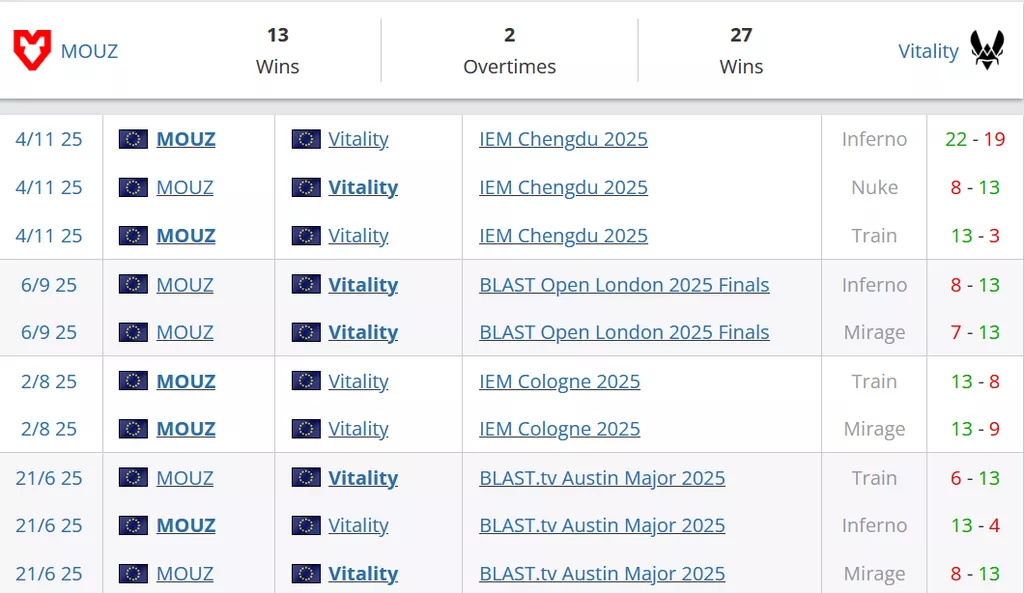1024x593 pixels.
Task: Open BLAST Open London 2025 Finals, Mirage row
Action: (x=624, y=332)
